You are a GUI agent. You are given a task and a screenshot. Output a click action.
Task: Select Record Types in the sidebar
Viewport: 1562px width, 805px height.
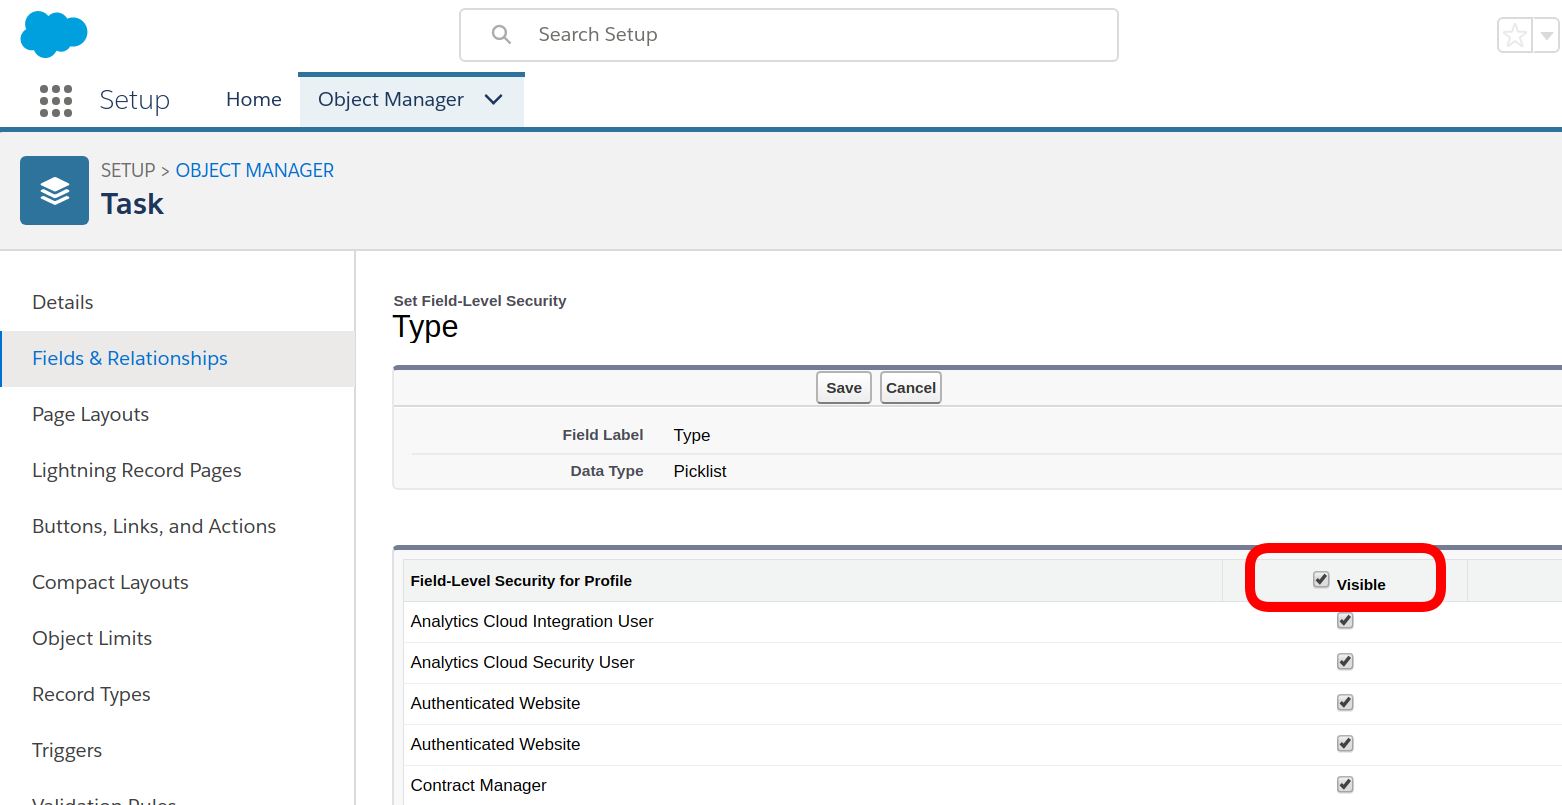[92, 694]
